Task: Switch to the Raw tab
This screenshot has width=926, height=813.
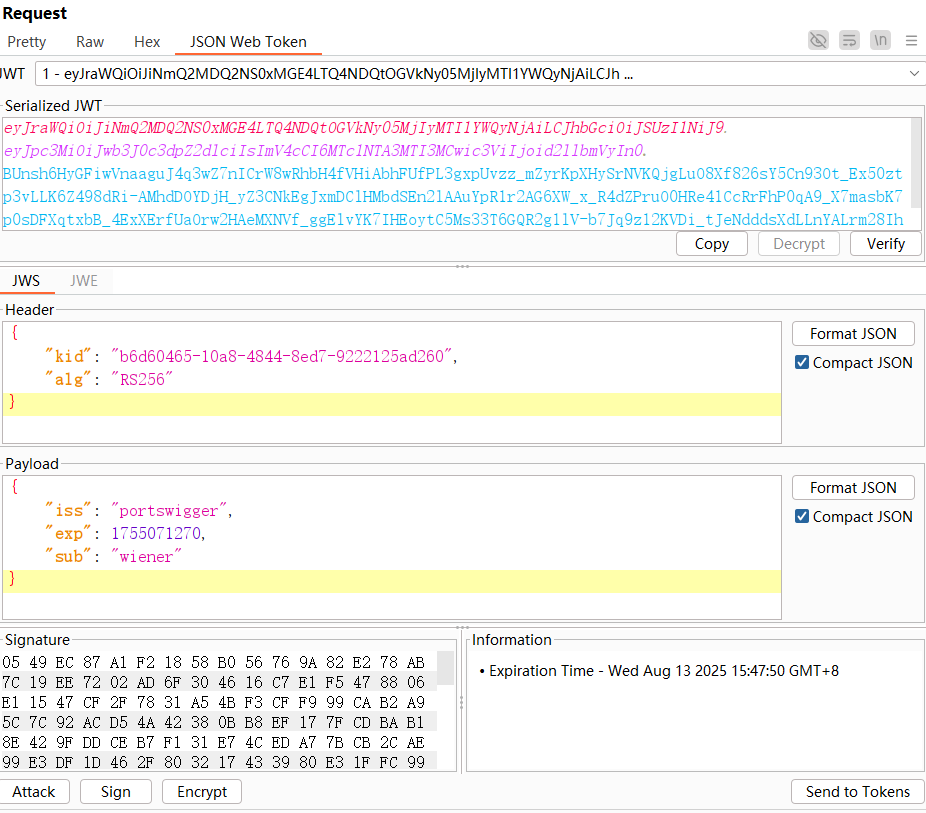Action: point(90,42)
